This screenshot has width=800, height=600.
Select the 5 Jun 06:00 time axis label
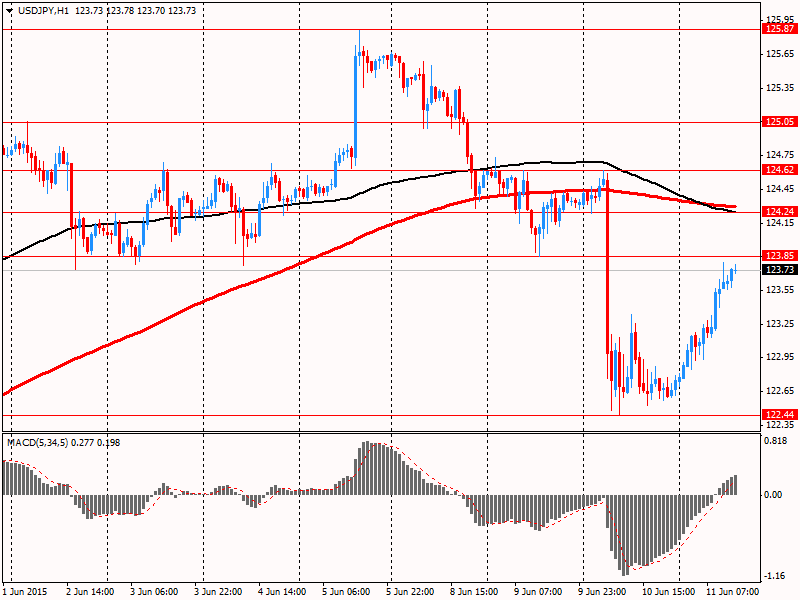click(x=346, y=592)
